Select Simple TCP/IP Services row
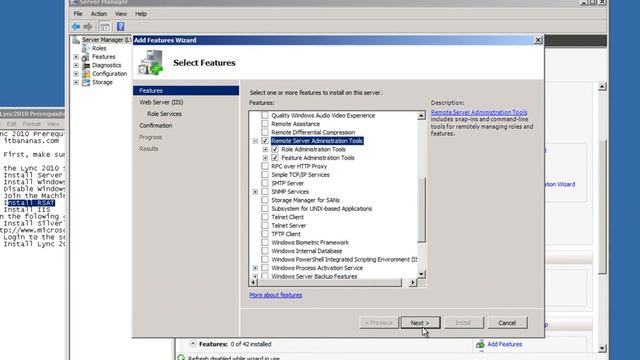640x360 pixels. (x=300, y=175)
